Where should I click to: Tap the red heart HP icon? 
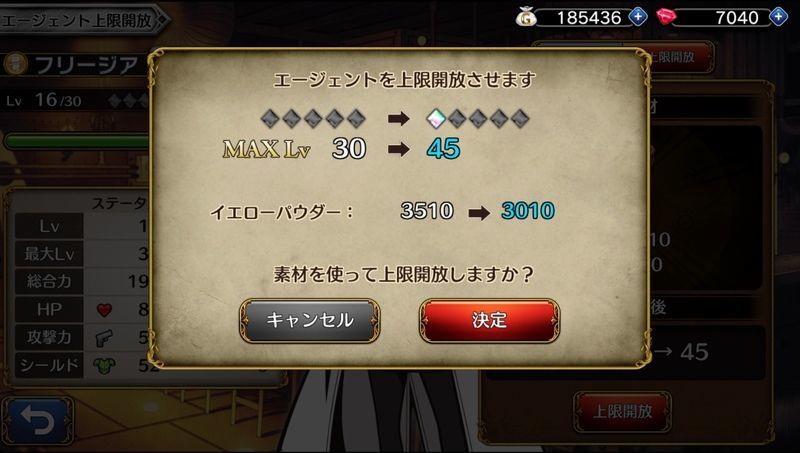coord(104,310)
